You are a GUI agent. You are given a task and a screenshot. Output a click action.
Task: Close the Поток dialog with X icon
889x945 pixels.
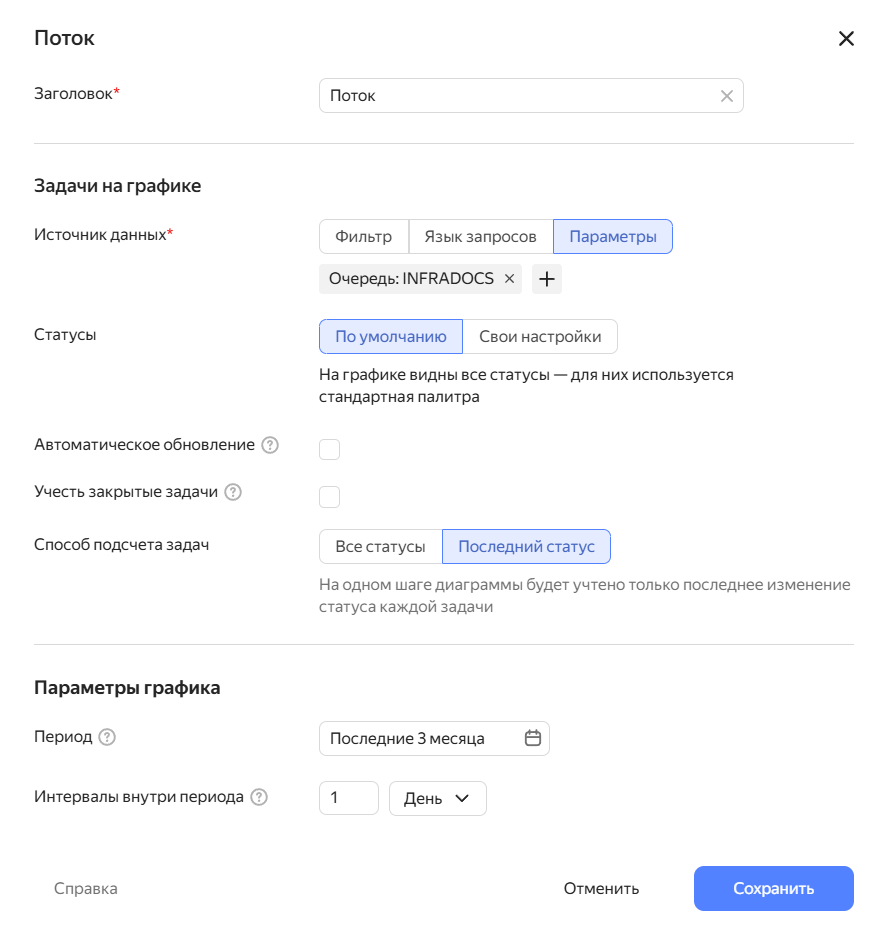coord(846,39)
